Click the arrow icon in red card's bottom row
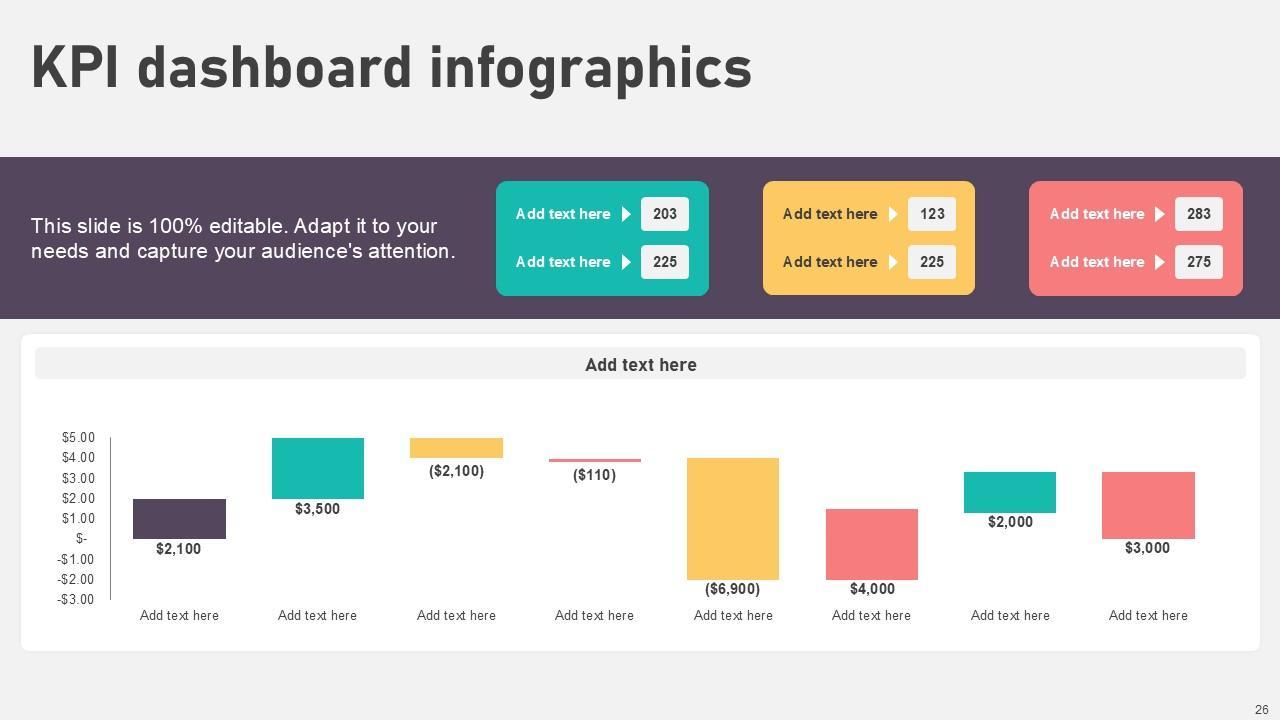This screenshot has height=720, width=1280. click(x=1160, y=262)
